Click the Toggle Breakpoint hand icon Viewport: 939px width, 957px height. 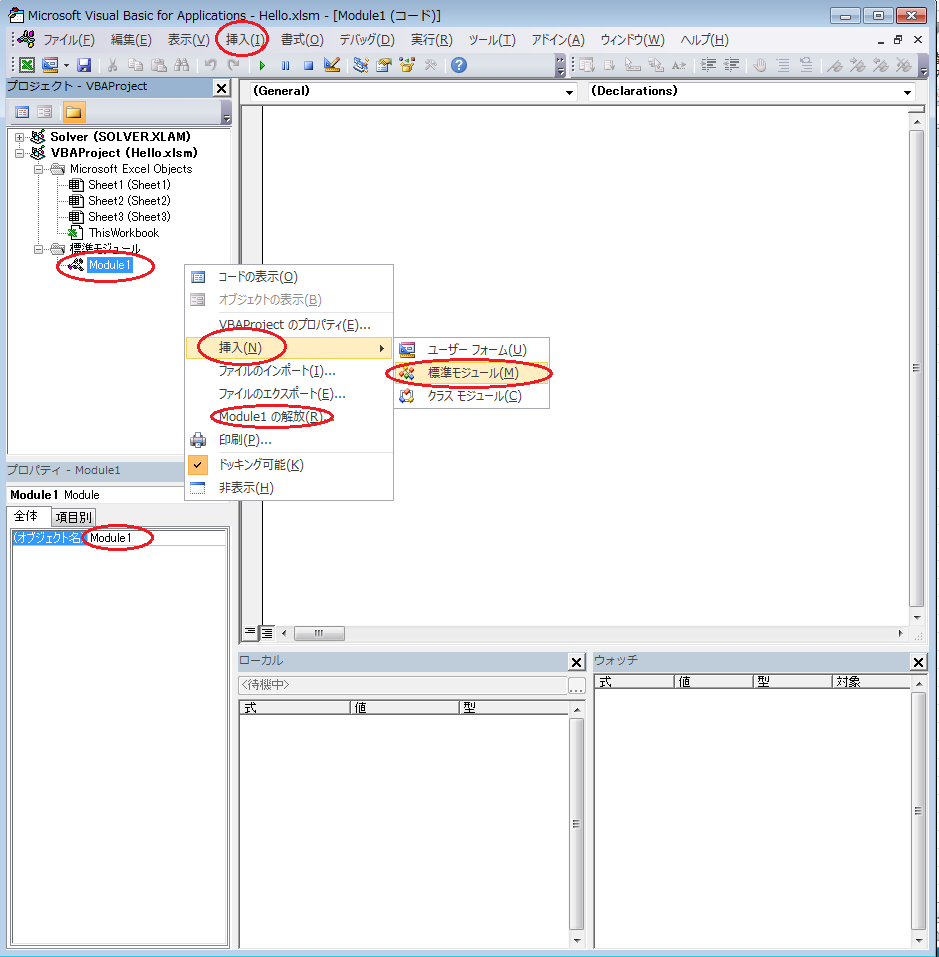(760, 65)
